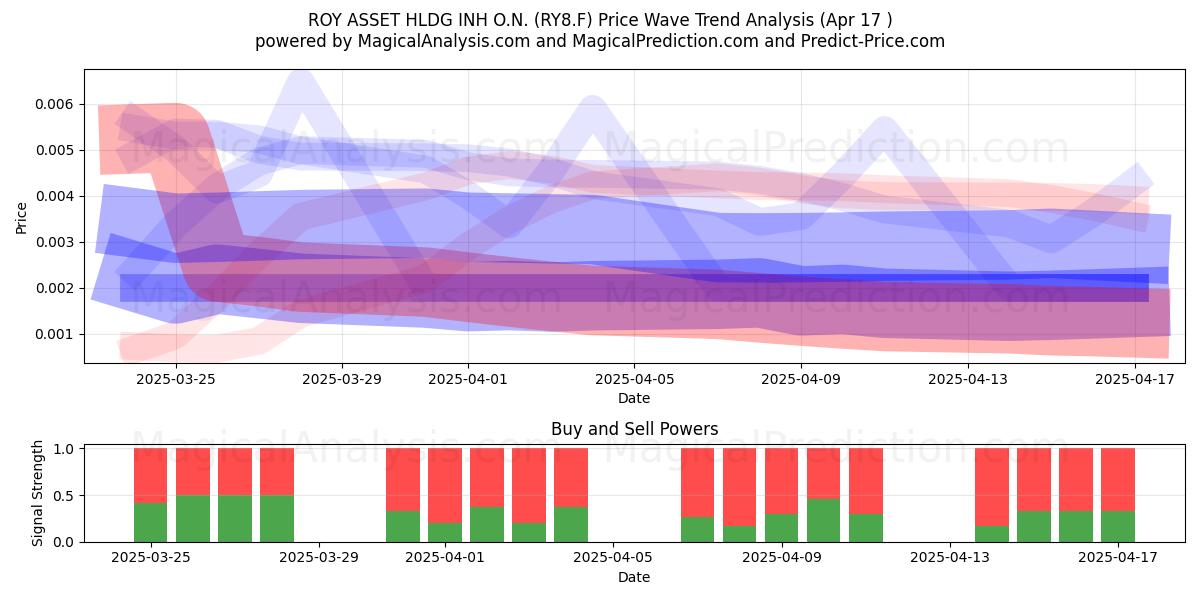This screenshot has height=600, width=1200.
Task: Click red sell segment of the 2025-04-01 bar
Action: (445, 486)
